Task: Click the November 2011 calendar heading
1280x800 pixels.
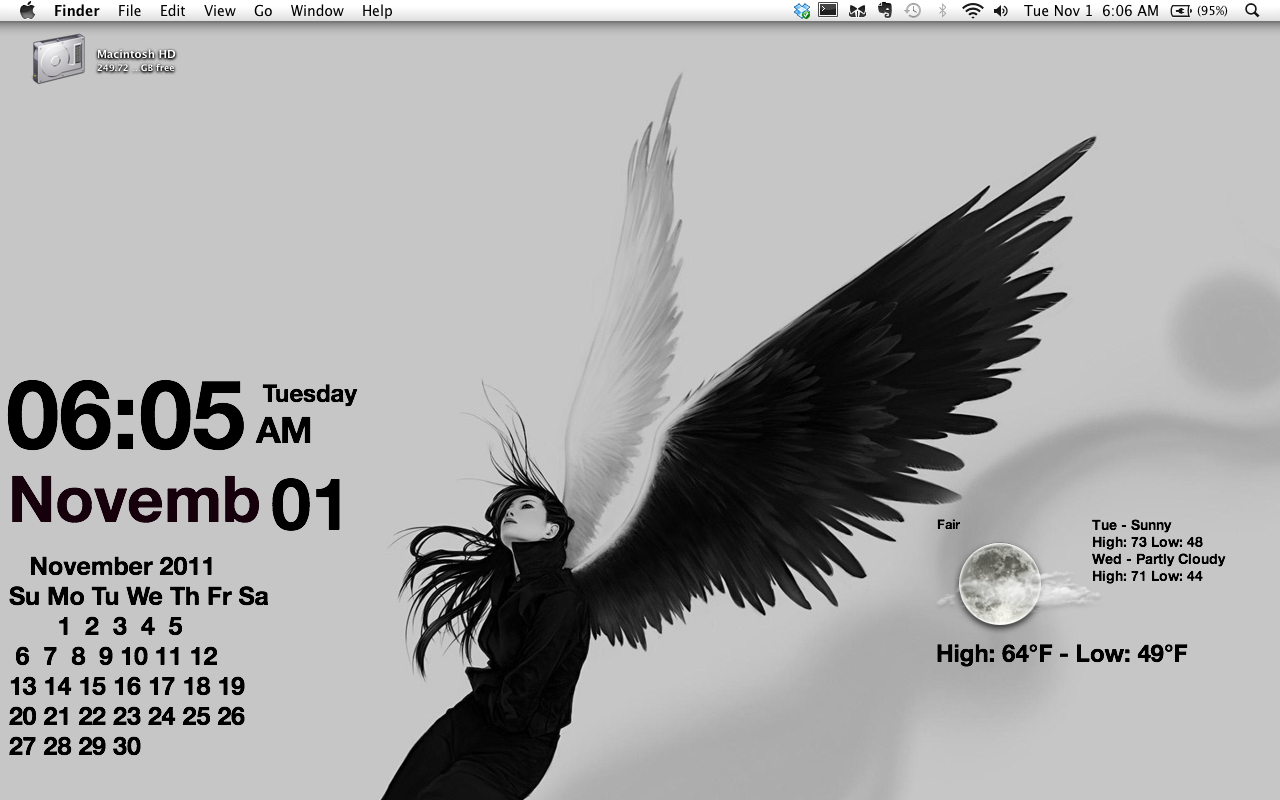Action: pyautogui.click(x=122, y=567)
